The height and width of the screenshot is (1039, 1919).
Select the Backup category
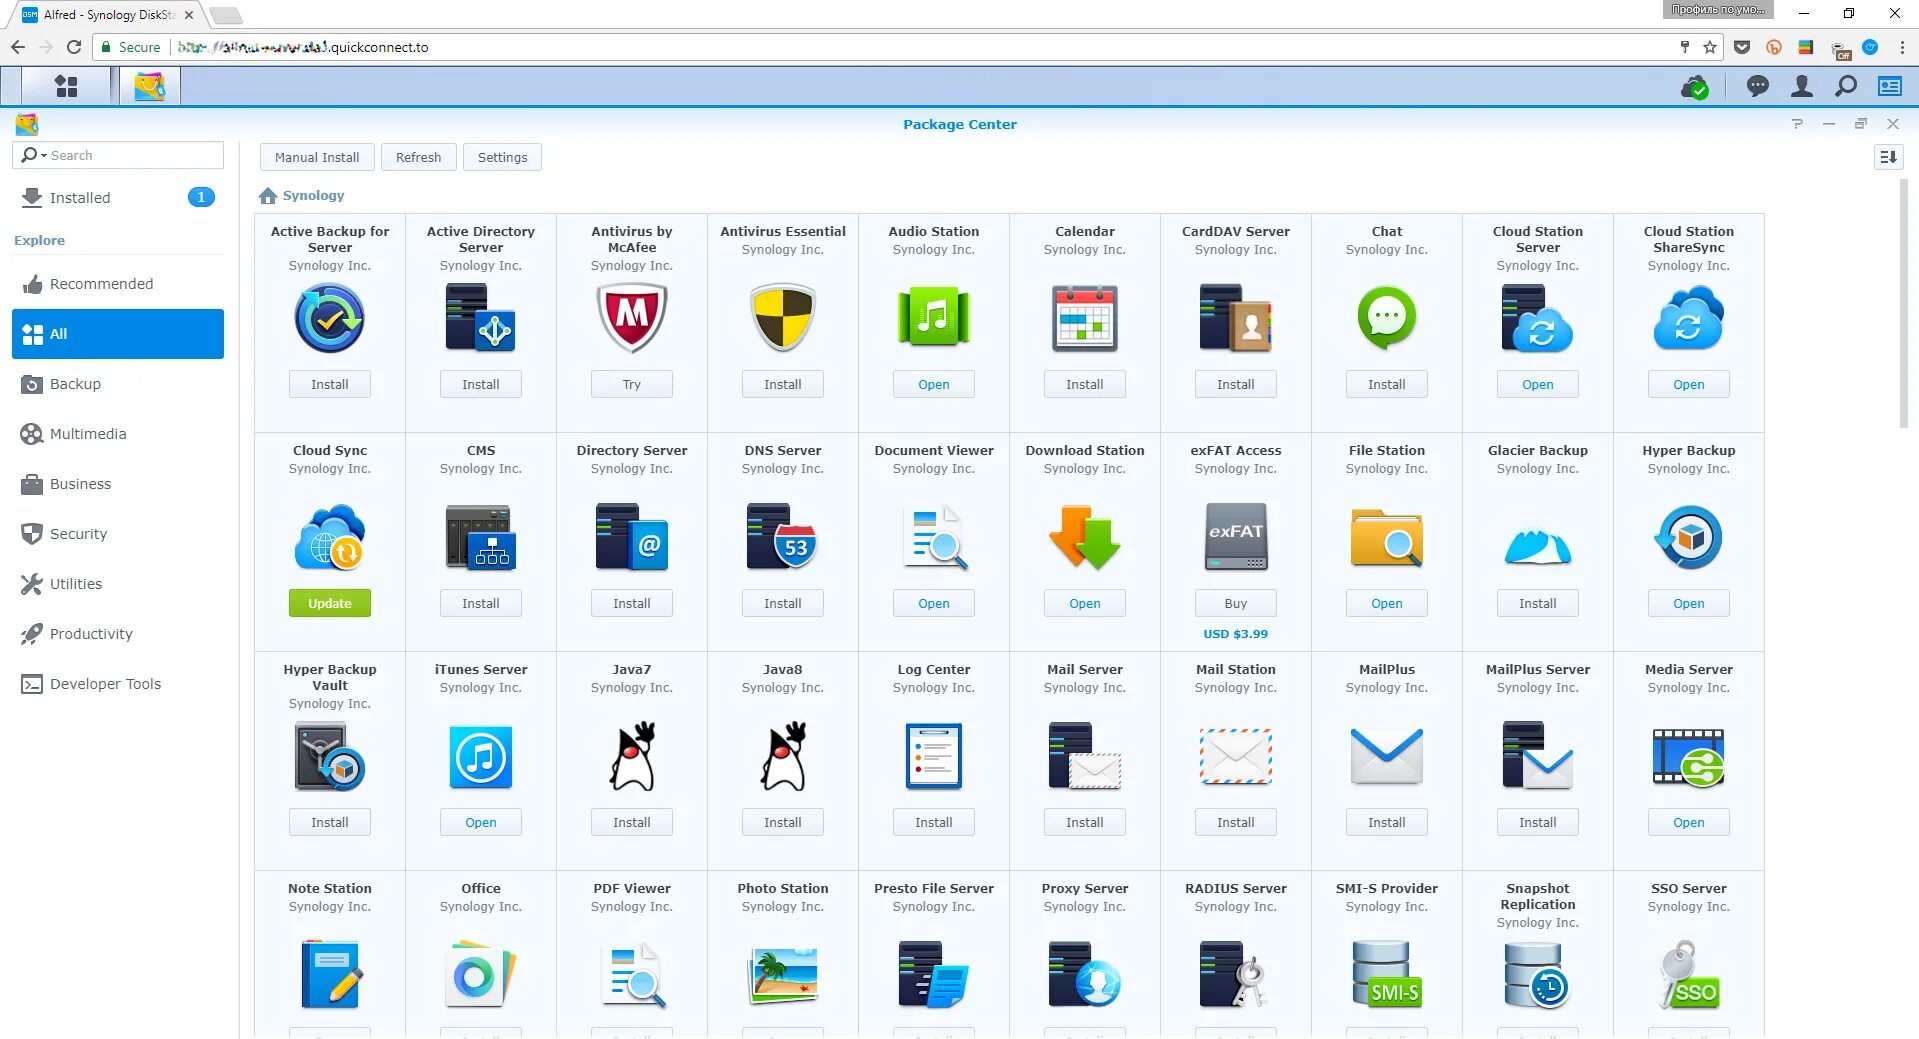pyautogui.click(x=118, y=384)
